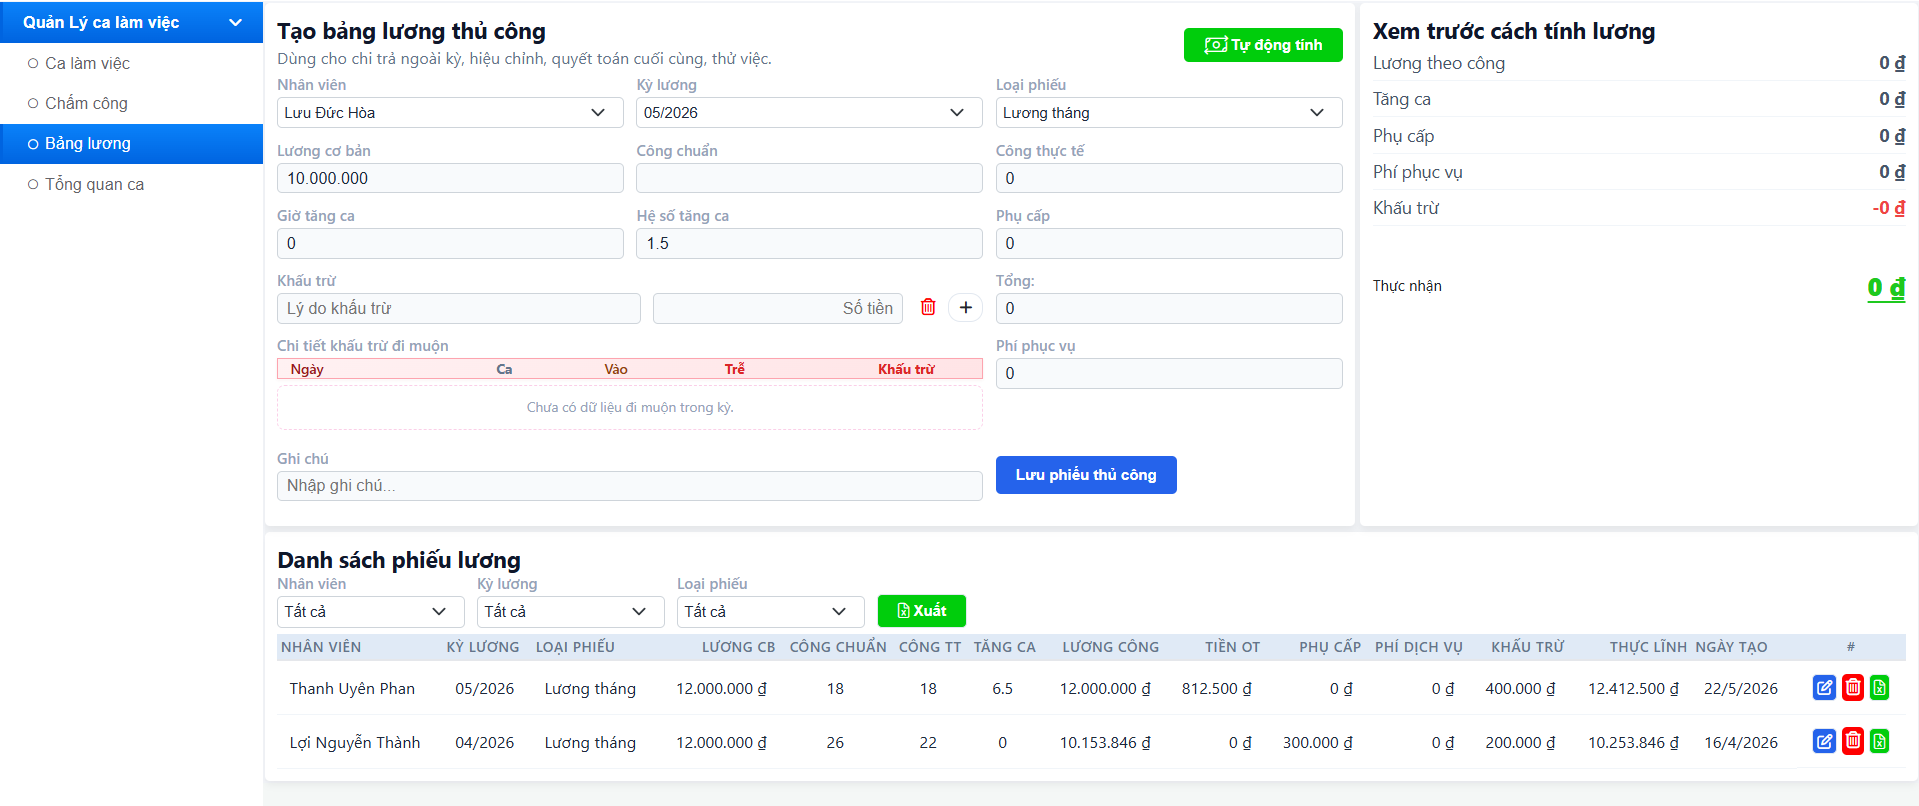Focus Công chuẩn input field
1919x806 pixels.
tap(809, 178)
